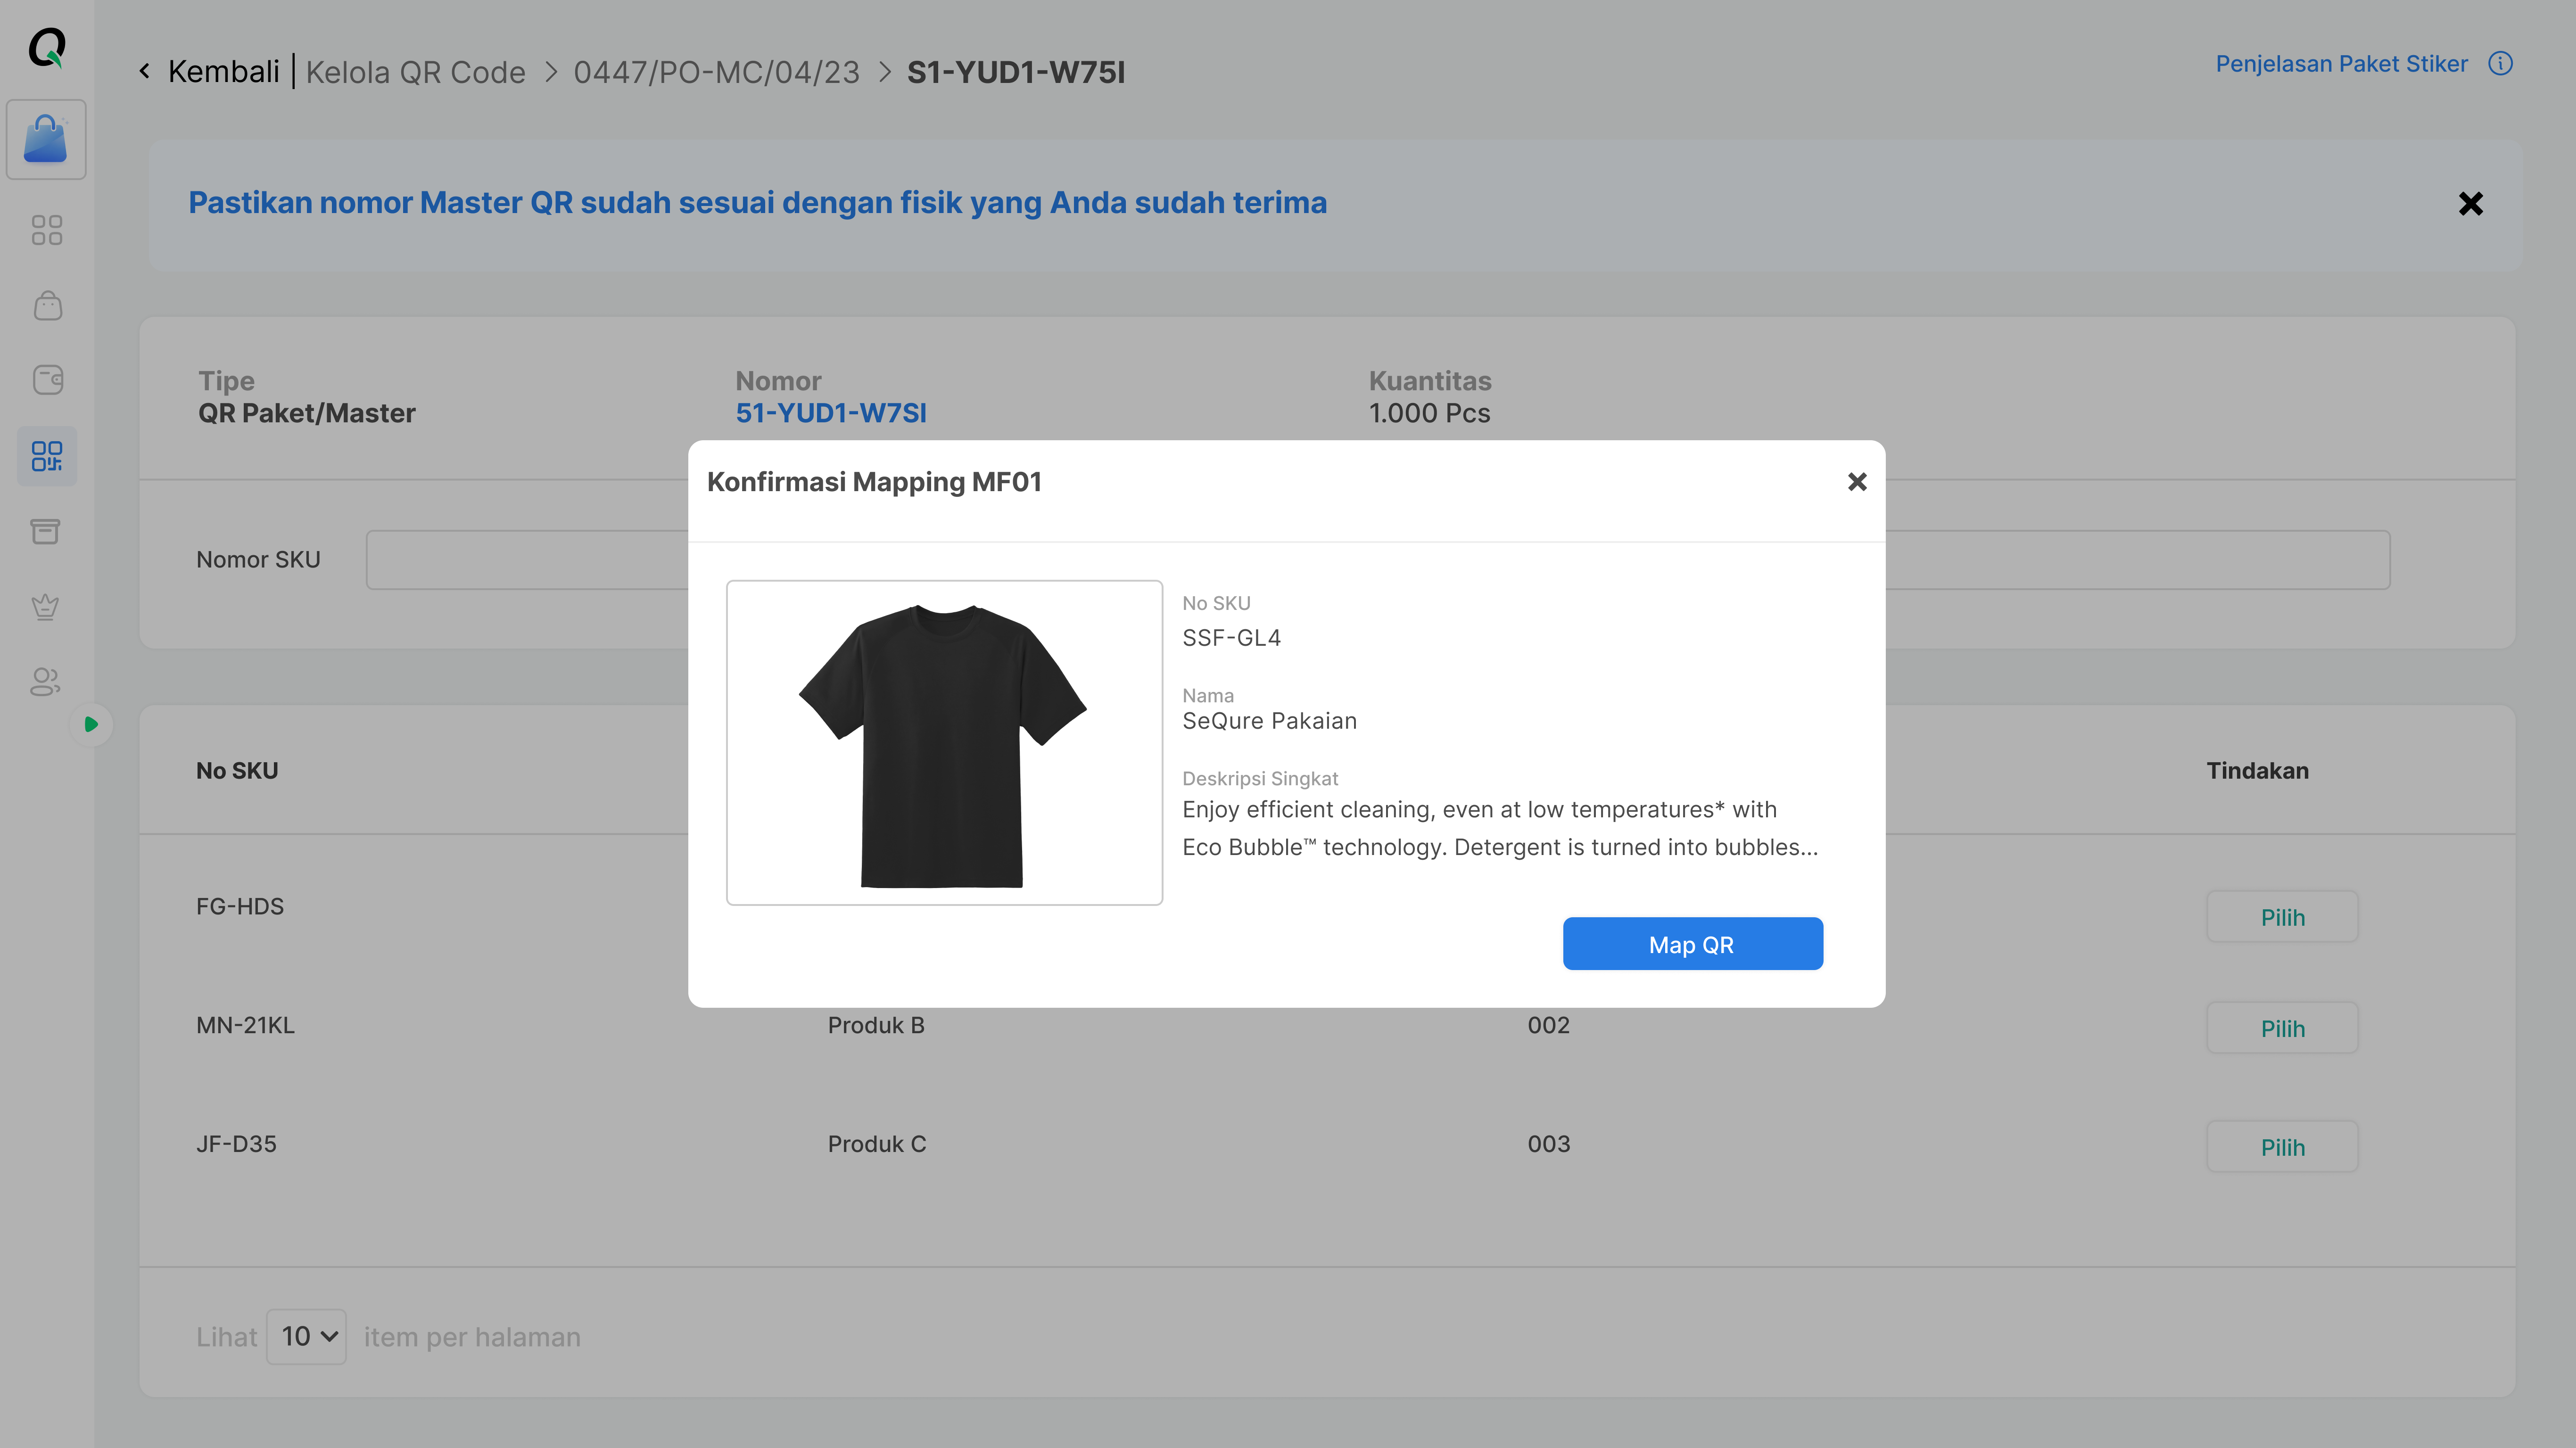Select the QR code icon in sidebar
The image size is (2576, 1448).
pos(47,456)
